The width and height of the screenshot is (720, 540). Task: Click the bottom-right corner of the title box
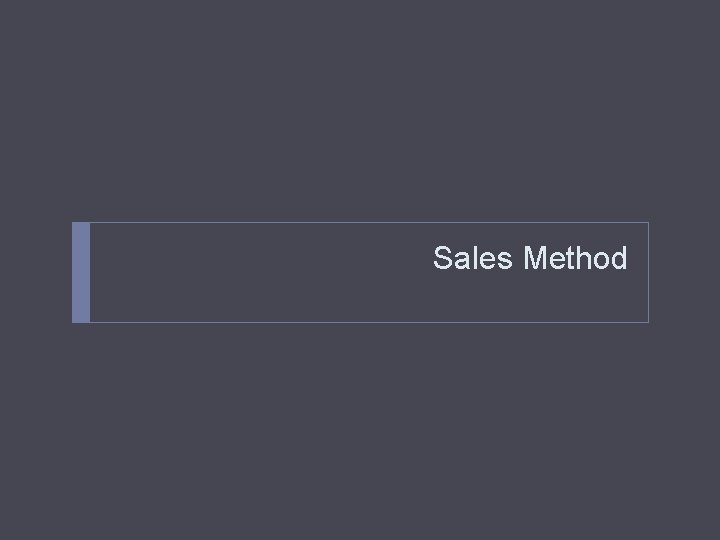[648, 322]
